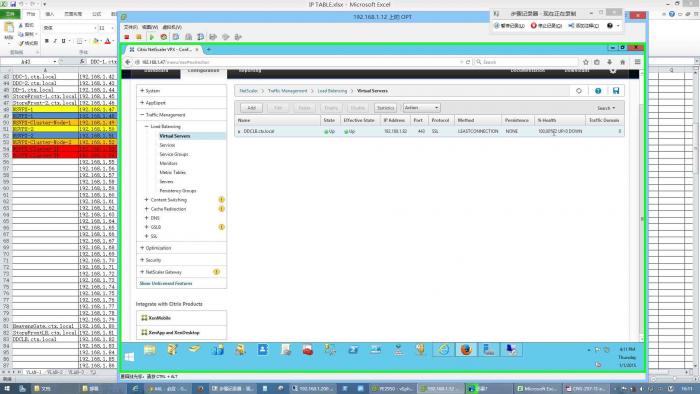Click Excel cell DDCLB.ctx.local
Image resolution: width=700 pixels, height=394 pixels.
[x=45, y=340]
